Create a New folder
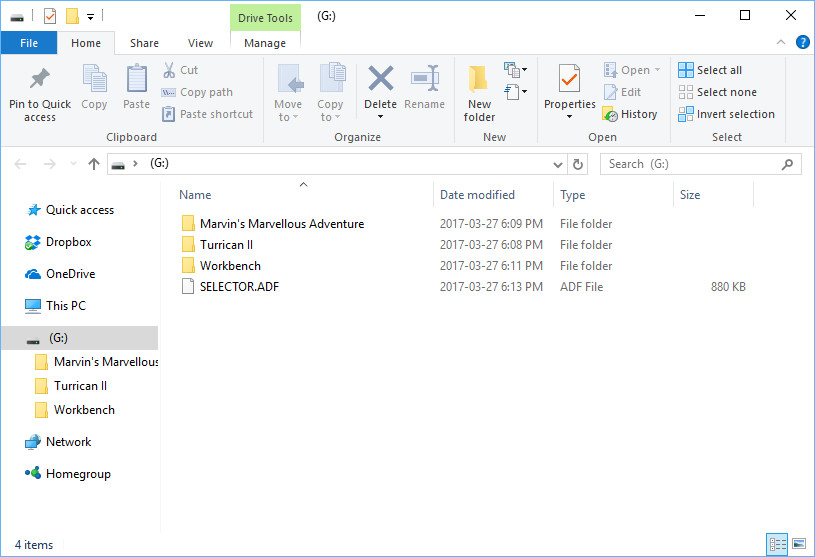815x557 pixels. [479, 94]
